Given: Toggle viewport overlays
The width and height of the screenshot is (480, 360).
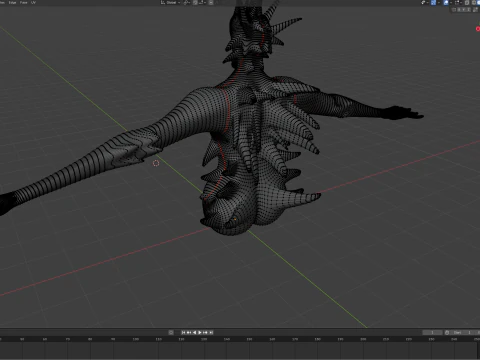Looking at the screenshot, I should point(446,3).
